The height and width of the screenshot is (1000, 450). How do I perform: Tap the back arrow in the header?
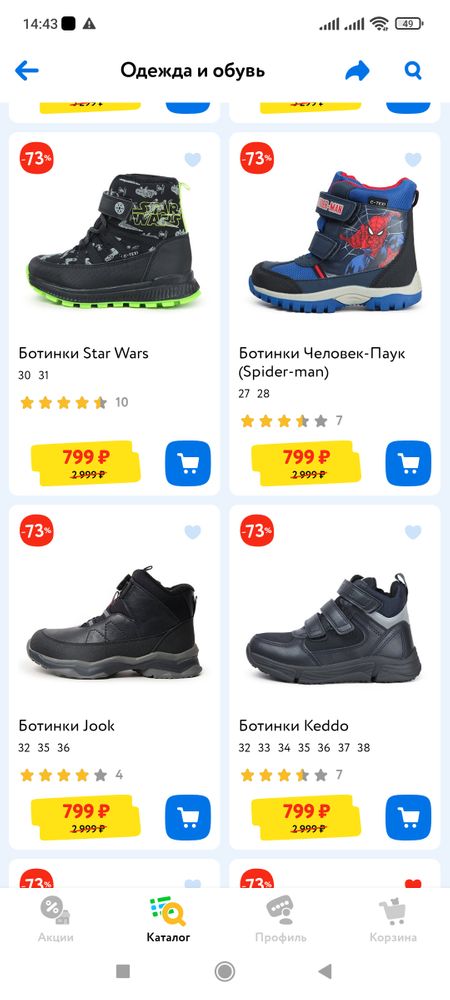pyautogui.click(x=27, y=71)
